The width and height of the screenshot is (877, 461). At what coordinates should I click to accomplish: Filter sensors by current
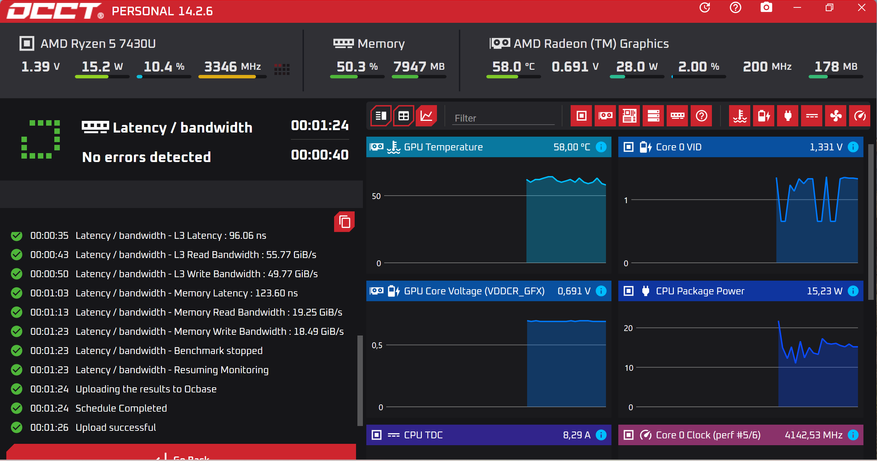[812, 116]
